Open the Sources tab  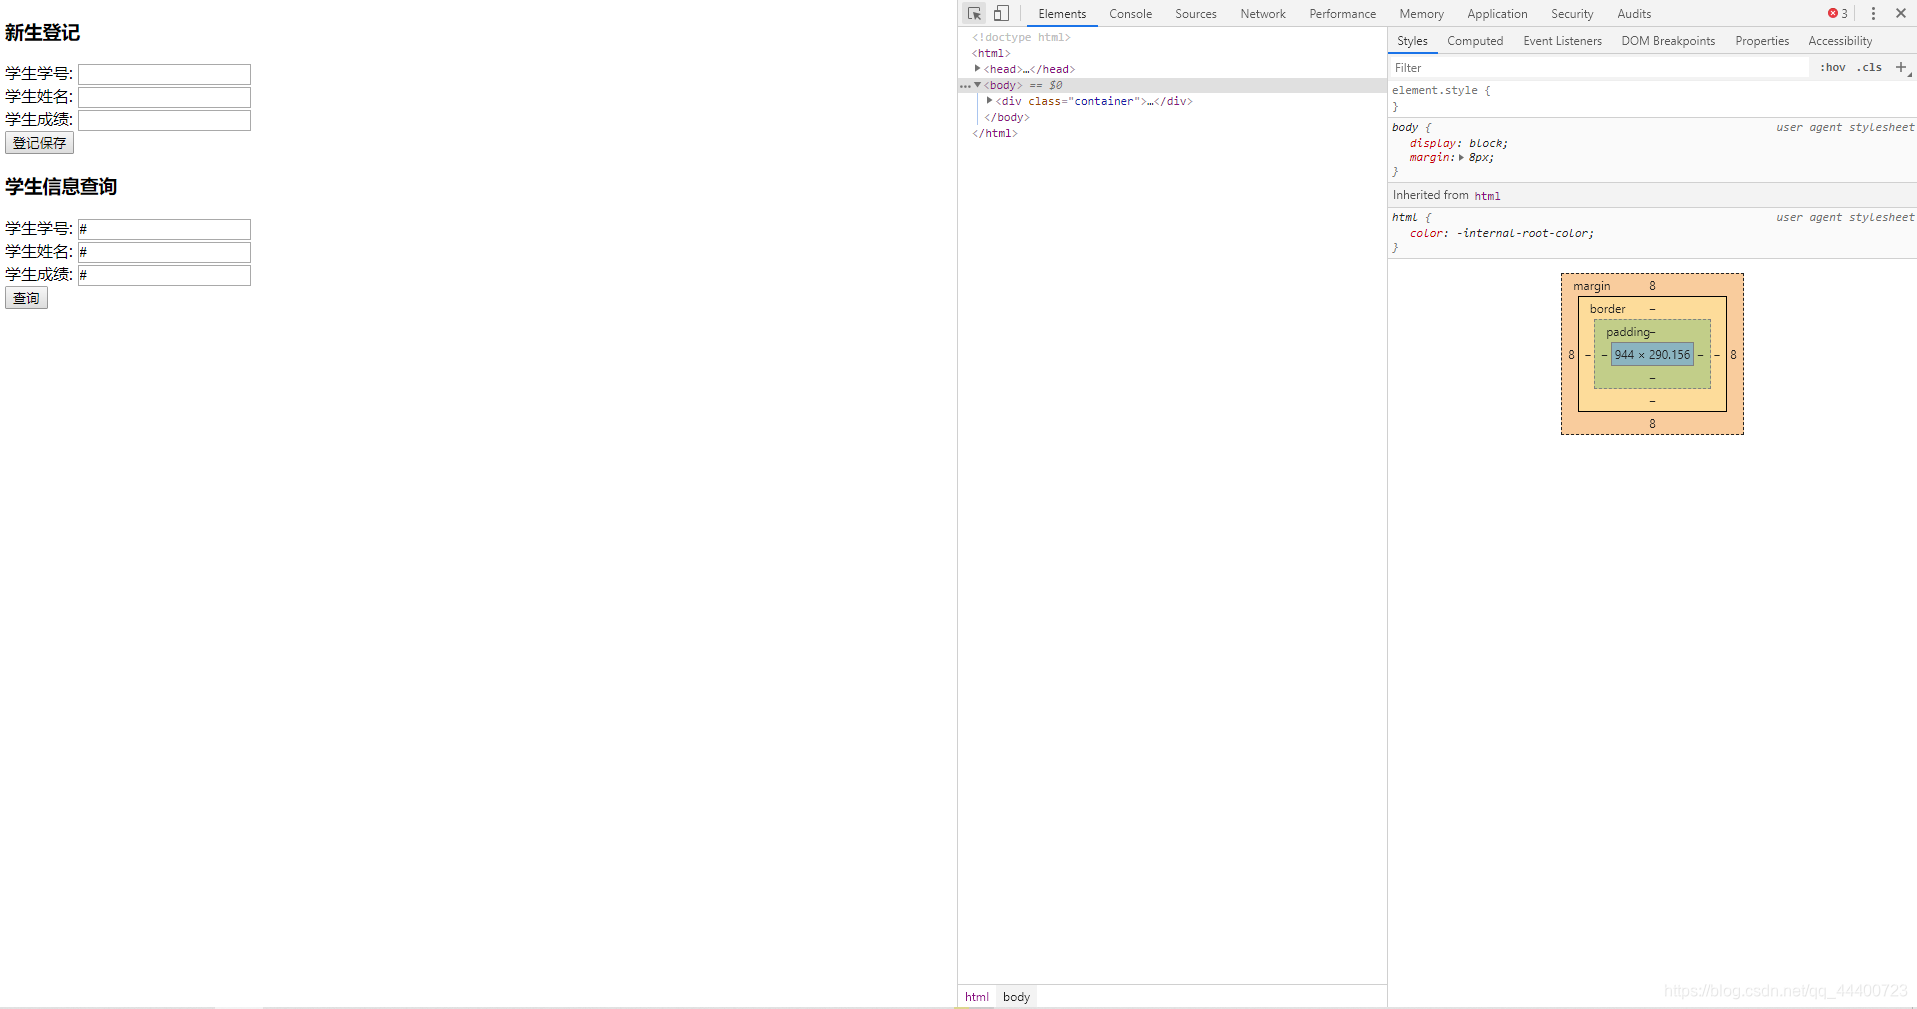click(x=1196, y=14)
